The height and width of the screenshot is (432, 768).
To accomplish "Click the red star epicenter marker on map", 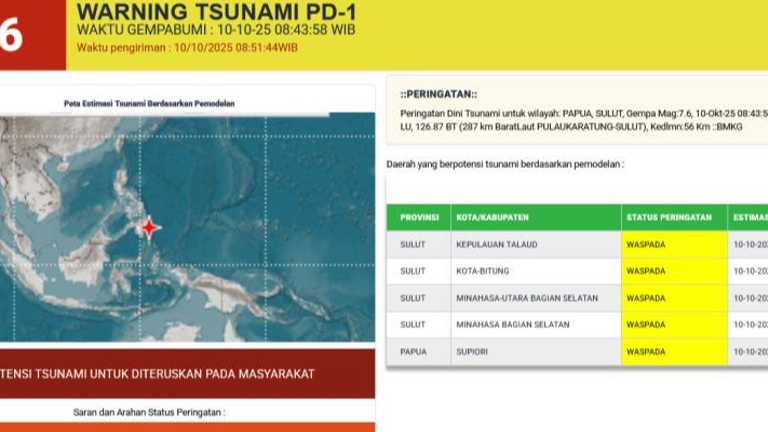I will point(150,228).
